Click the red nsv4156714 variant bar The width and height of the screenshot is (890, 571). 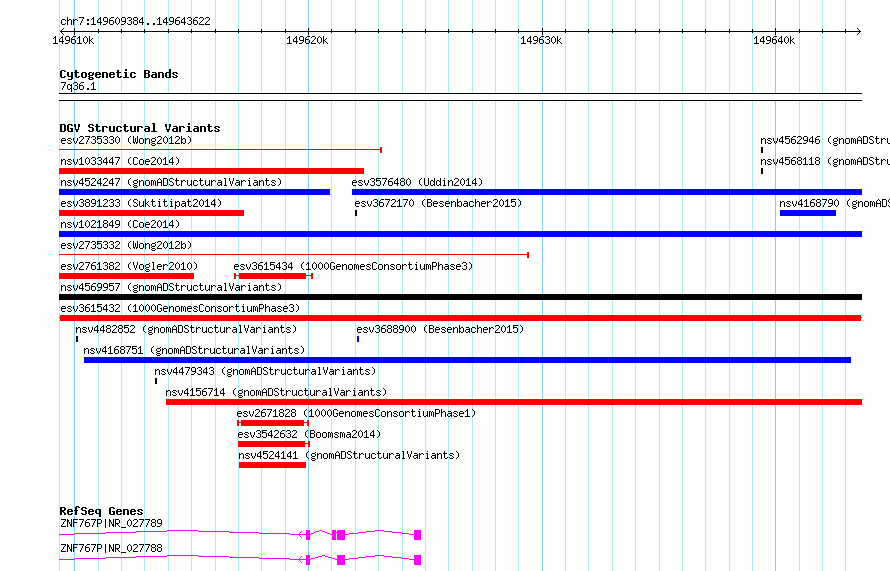click(x=514, y=402)
